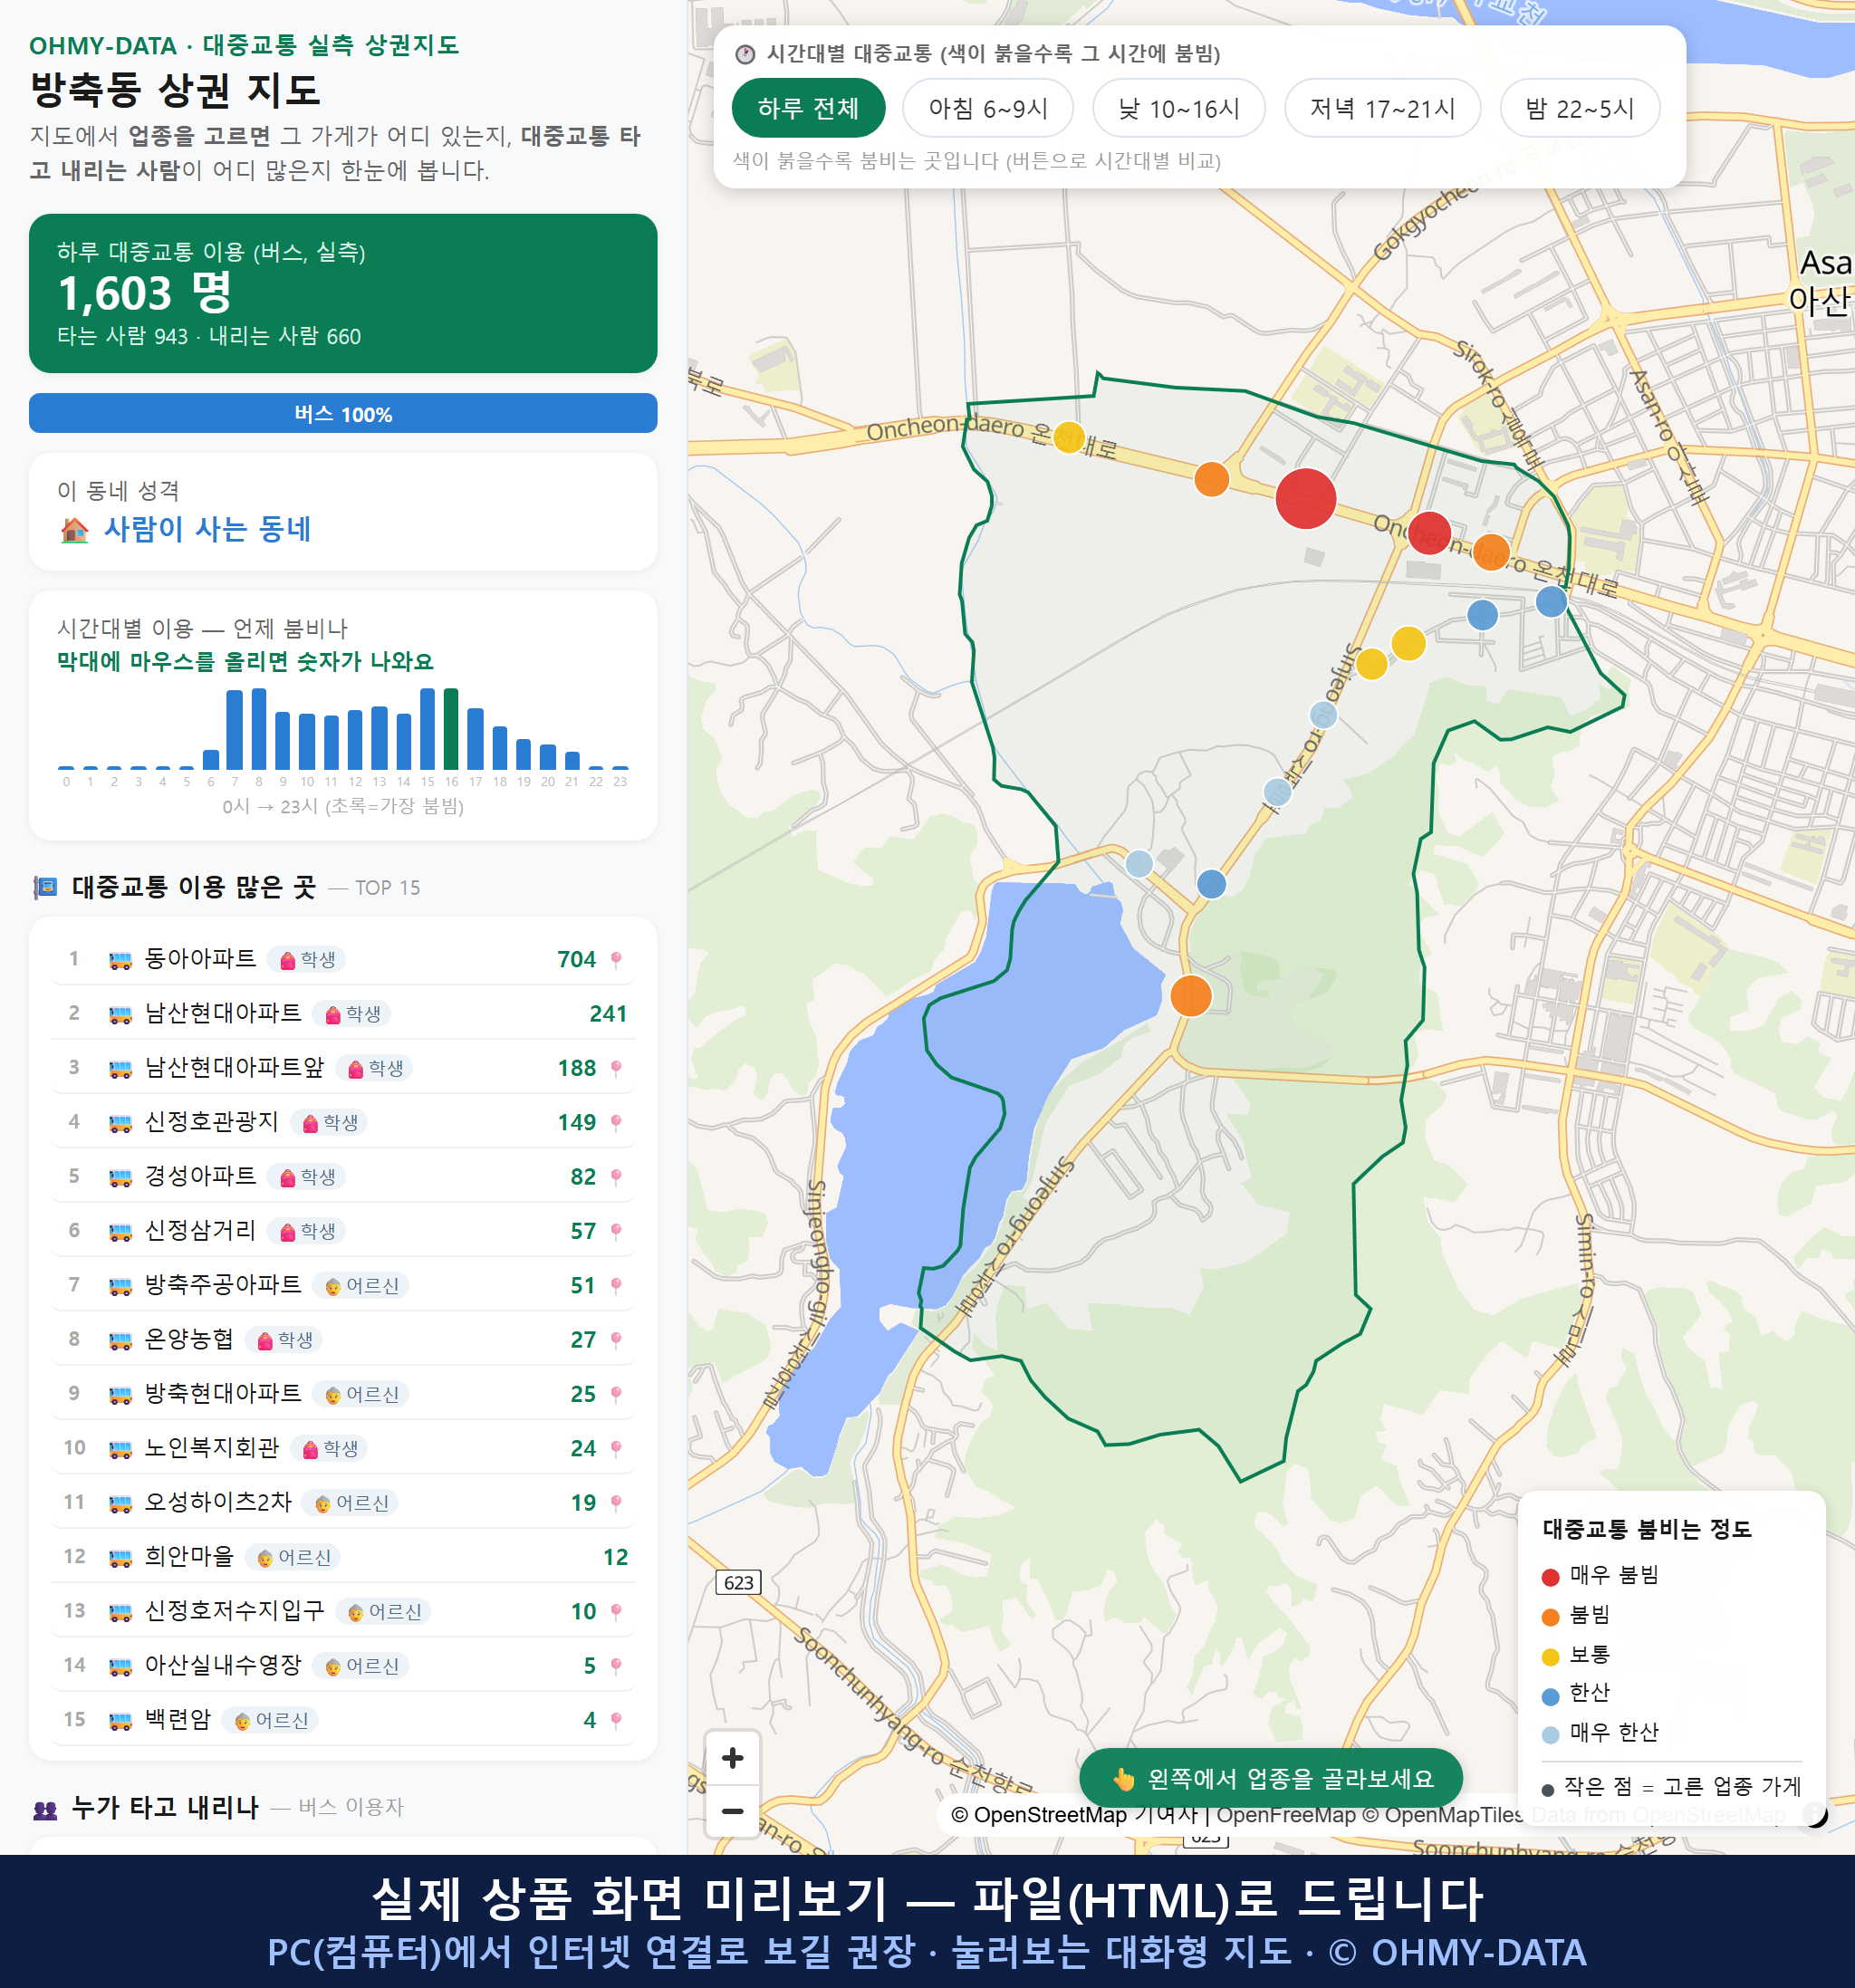Screen dimensions: 1855x1988
Task: Select the 동아아파트 stop name
Action: point(200,958)
